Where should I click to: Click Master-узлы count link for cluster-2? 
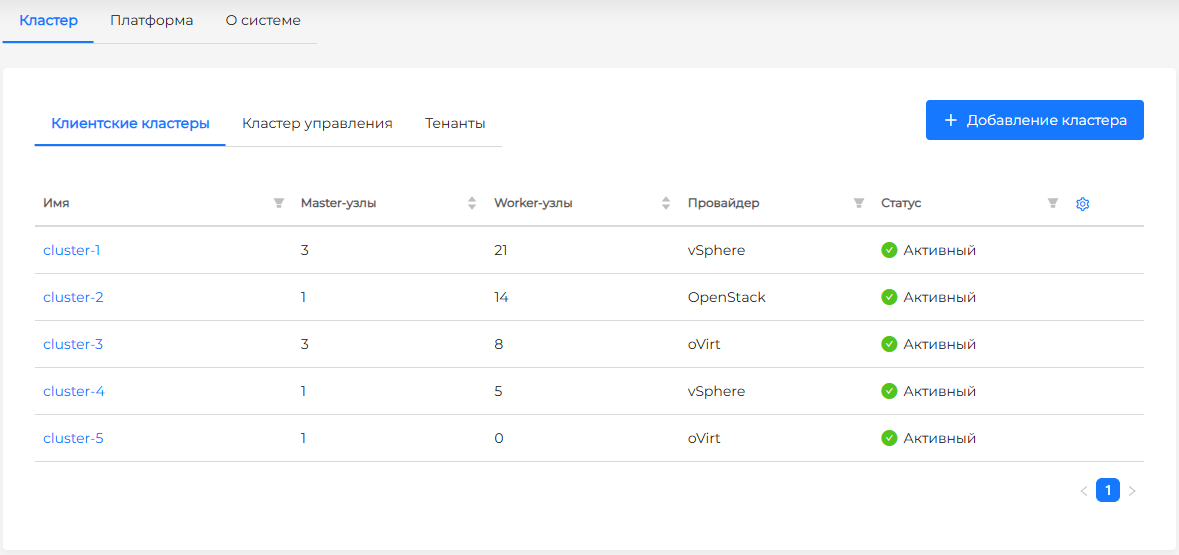303,297
